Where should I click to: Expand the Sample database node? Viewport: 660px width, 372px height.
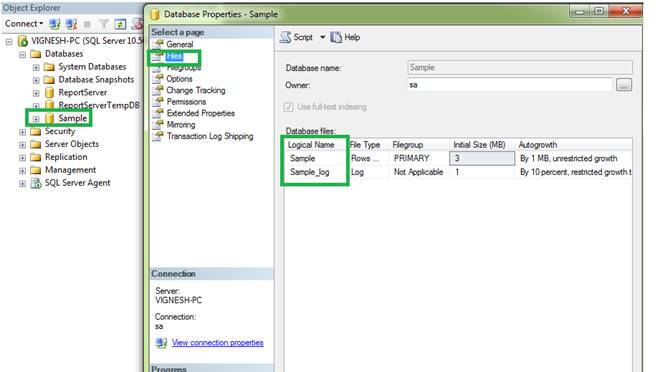click(36, 119)
